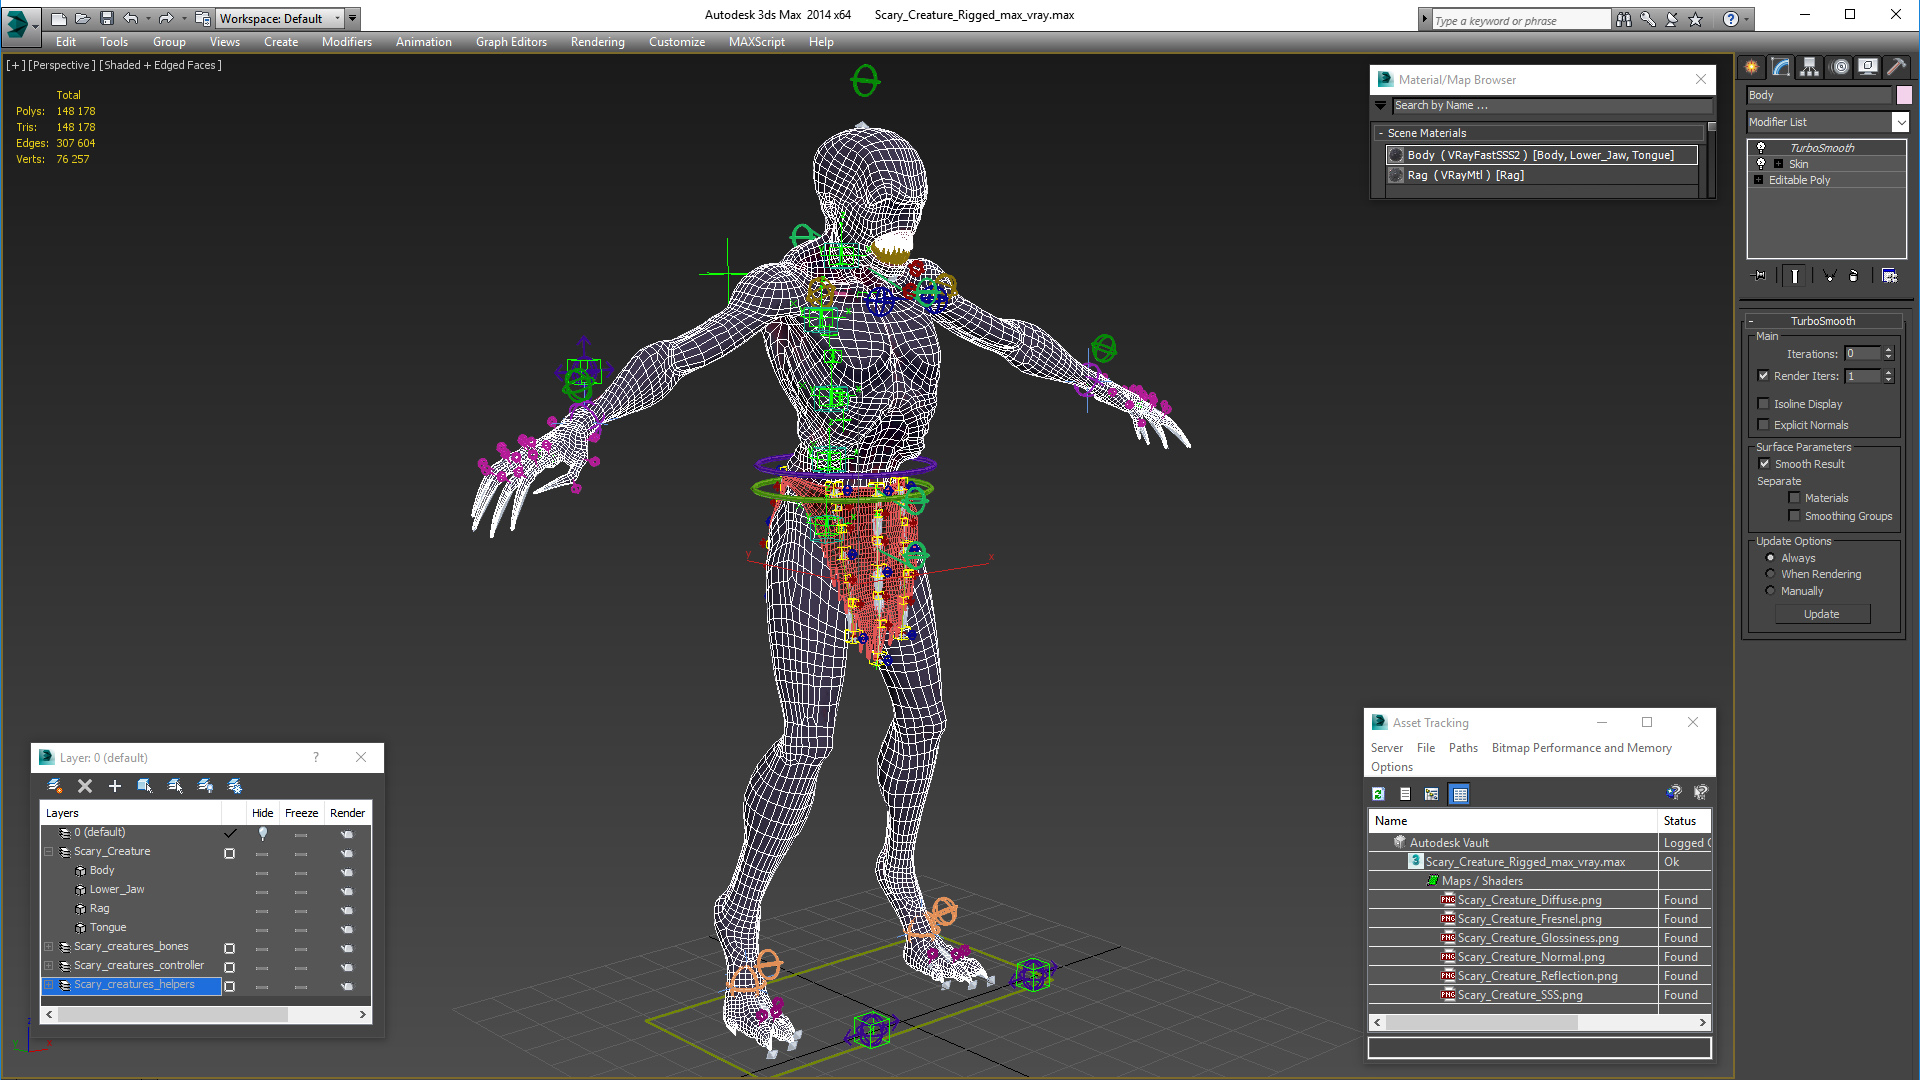This screenshot has width=1920, height=1080.
Task: Toggle the Smooth Result checkbox
Action: [1765, 464]
